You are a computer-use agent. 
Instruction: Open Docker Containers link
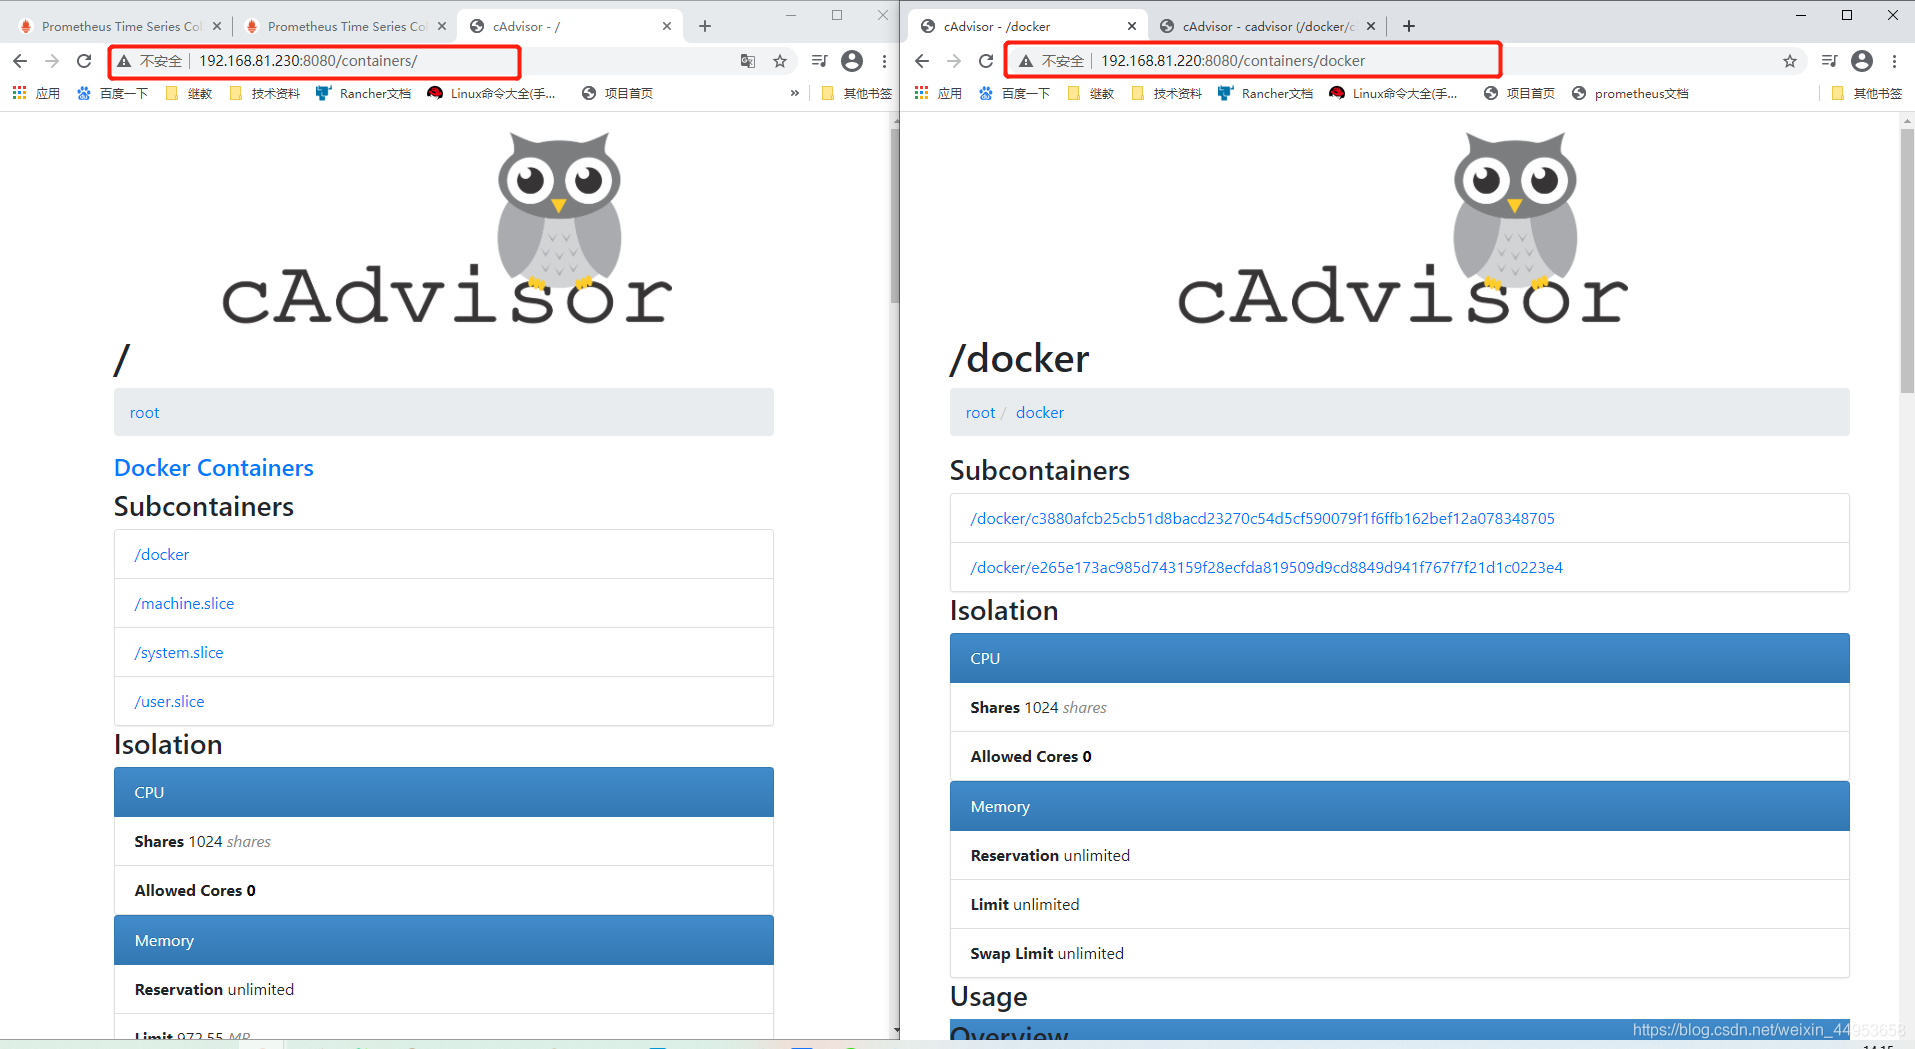213,467
